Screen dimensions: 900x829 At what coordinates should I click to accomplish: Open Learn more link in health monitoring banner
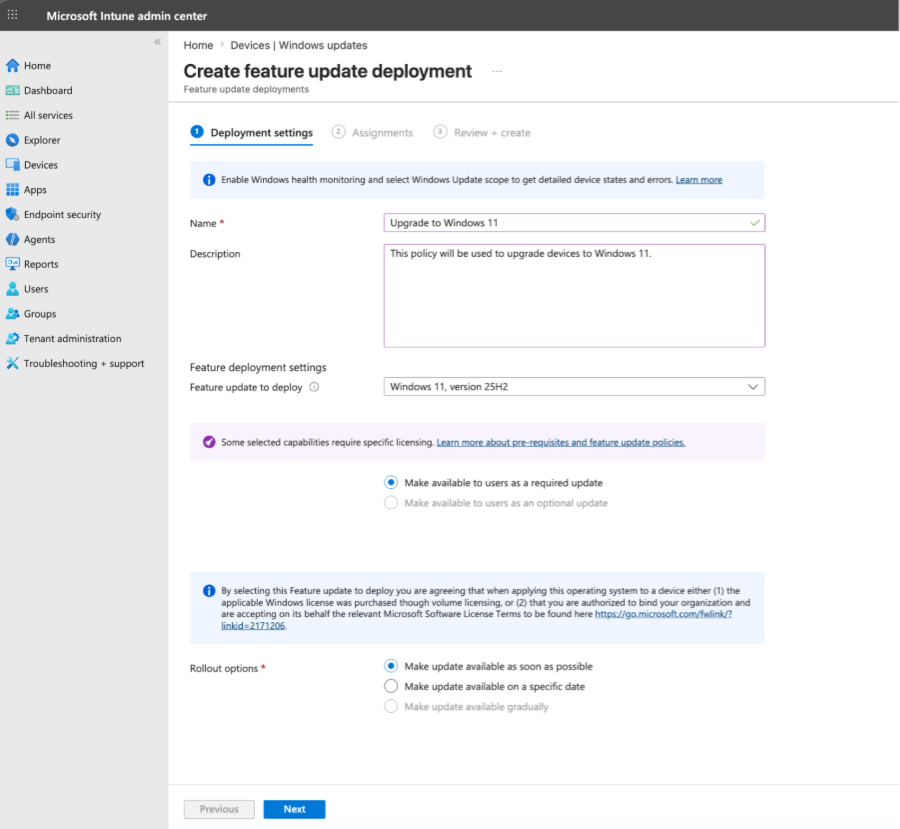[x=699, y=180]
